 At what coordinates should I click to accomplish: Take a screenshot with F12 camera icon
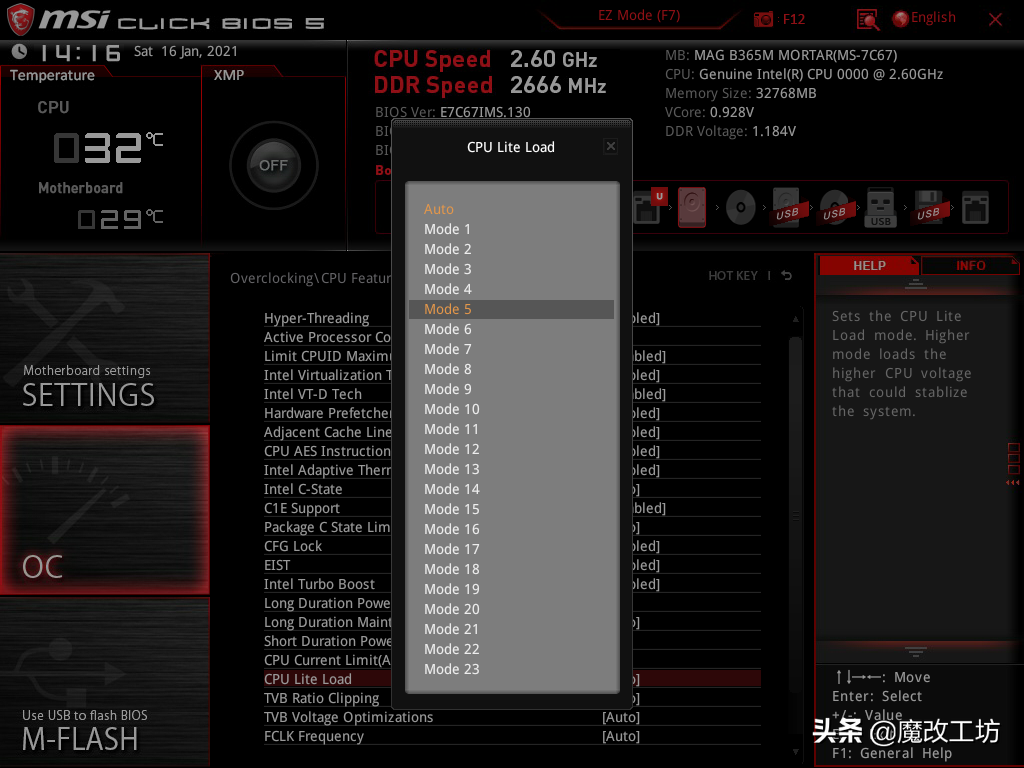[x=763, y=19]
